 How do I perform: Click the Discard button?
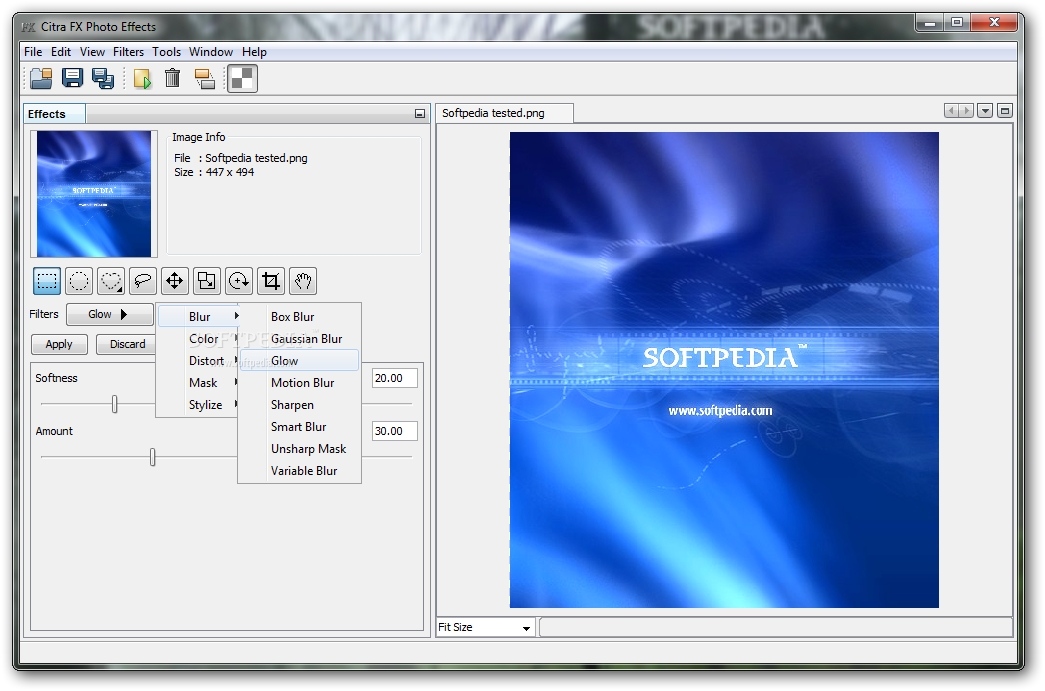click(x=127, y=344)
